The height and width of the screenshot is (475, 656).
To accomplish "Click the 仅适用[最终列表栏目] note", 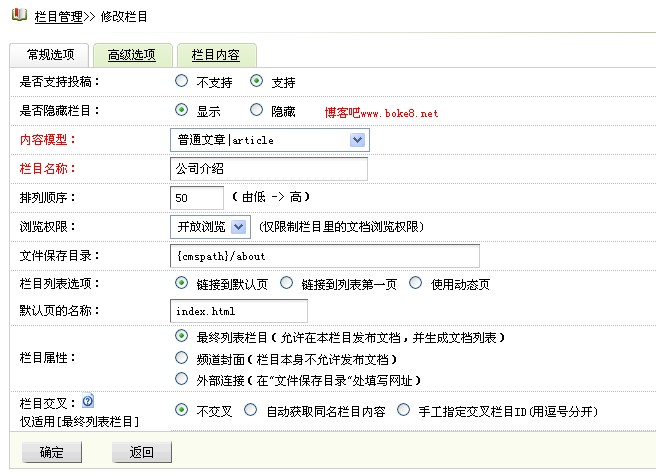I will (79, 421).
